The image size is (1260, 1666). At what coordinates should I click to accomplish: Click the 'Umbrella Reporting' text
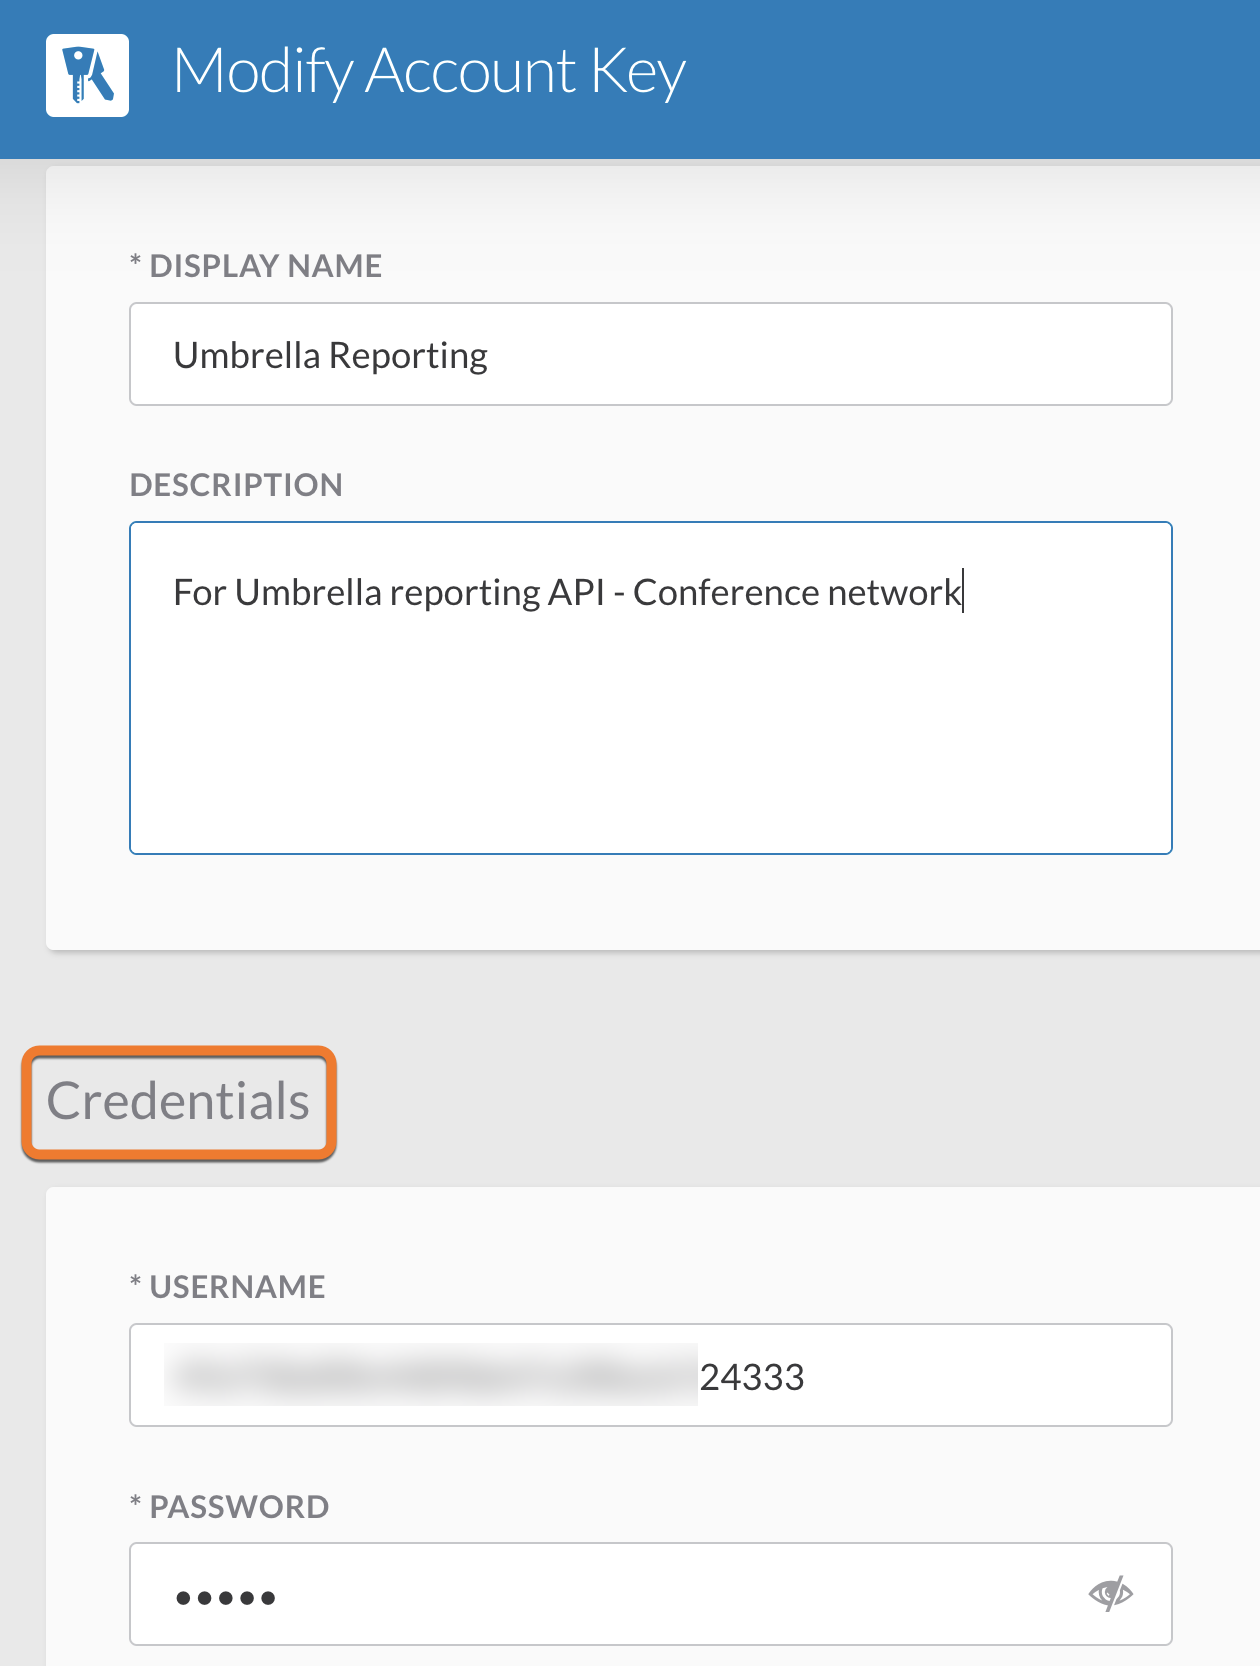(x=331, y=356)
